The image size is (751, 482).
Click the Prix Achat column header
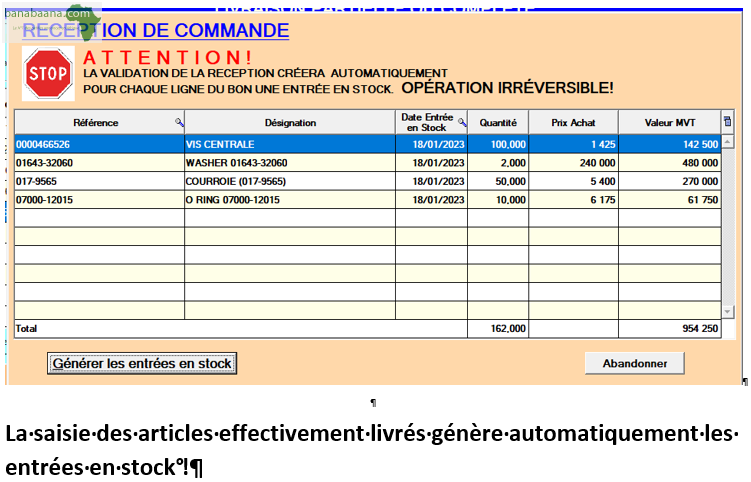[573, 123]
